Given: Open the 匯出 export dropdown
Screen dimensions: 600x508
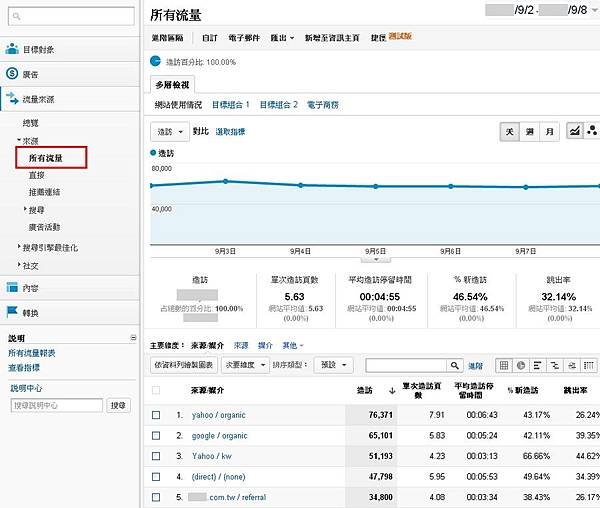Looking at the screenshot, I should 282,38.
